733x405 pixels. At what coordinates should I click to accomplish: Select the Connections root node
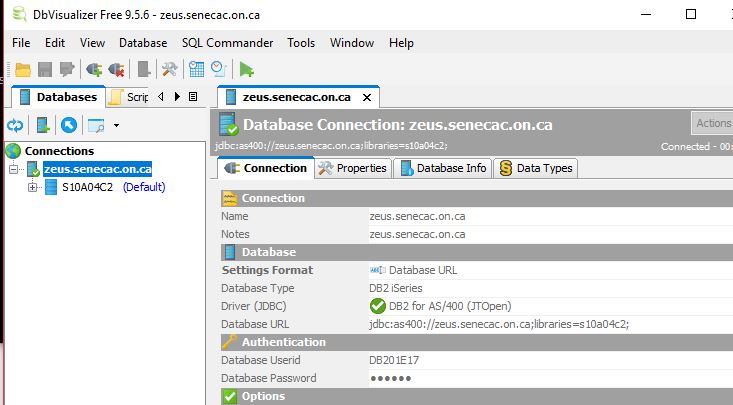[x=59, y=151]
